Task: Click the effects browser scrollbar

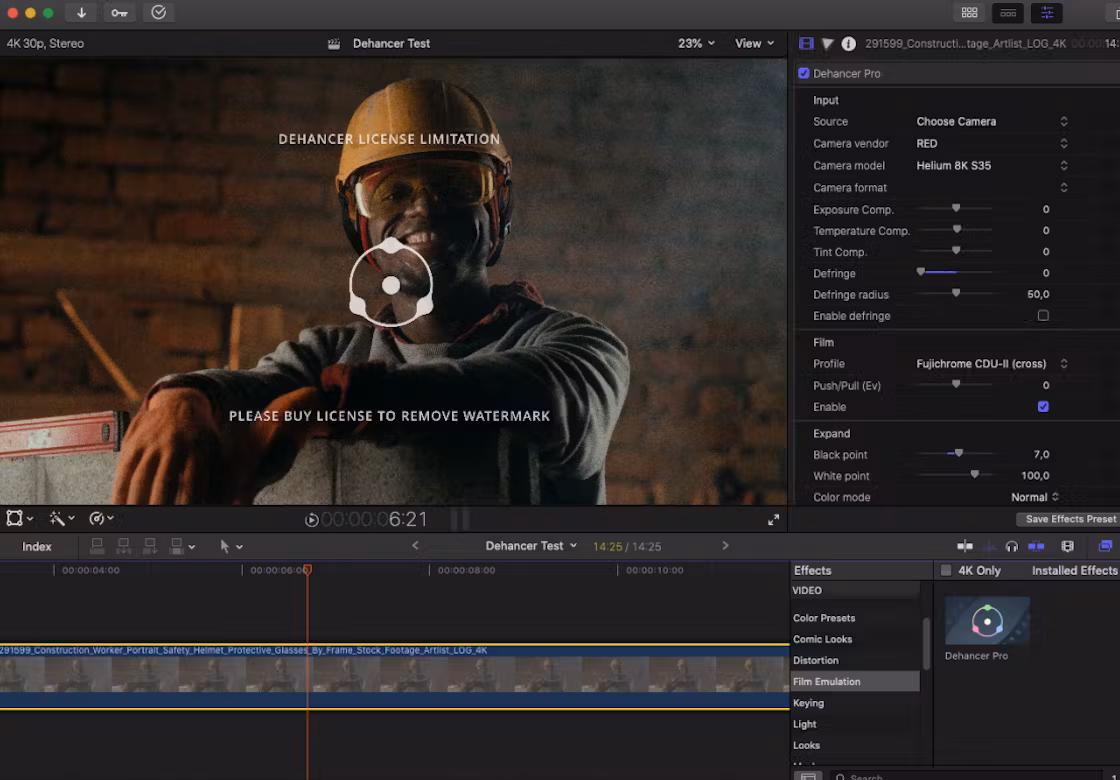Action: click(x=926, y=644)
